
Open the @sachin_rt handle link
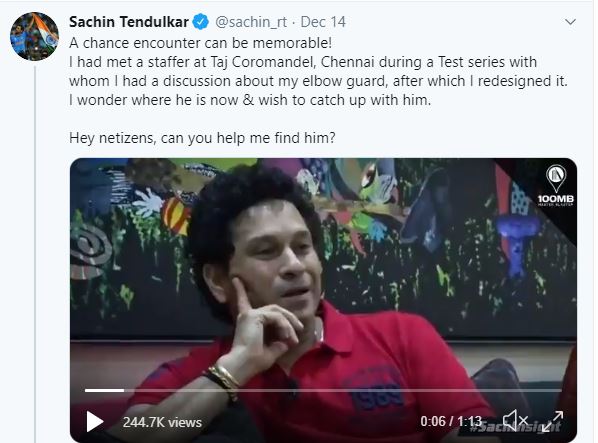pos(251,22)
